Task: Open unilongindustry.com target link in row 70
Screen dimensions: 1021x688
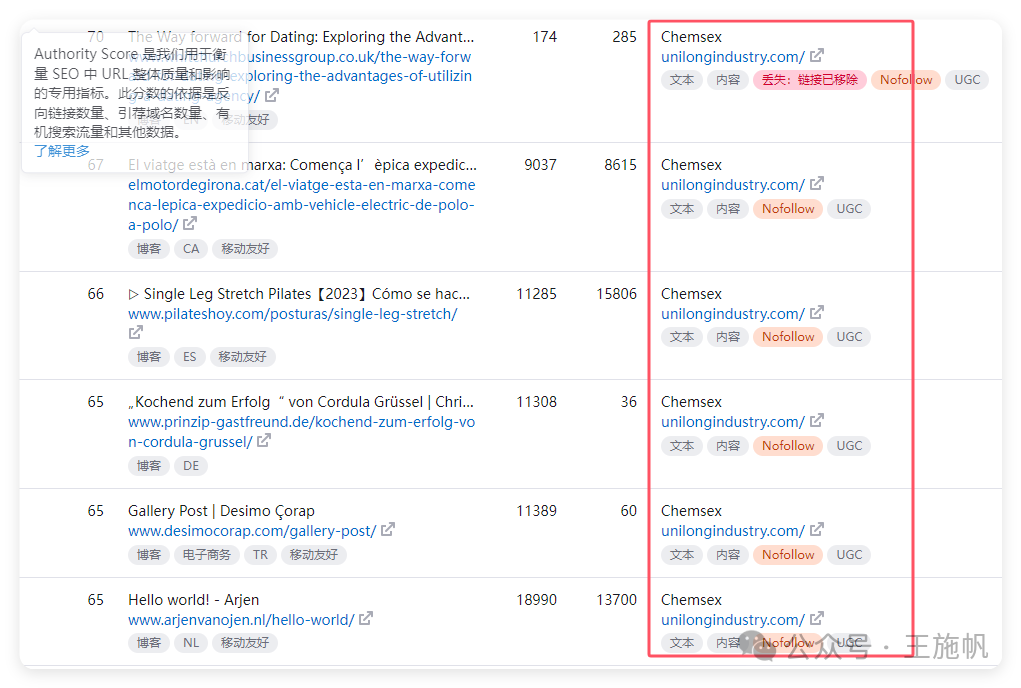Action: click(733, 57)
